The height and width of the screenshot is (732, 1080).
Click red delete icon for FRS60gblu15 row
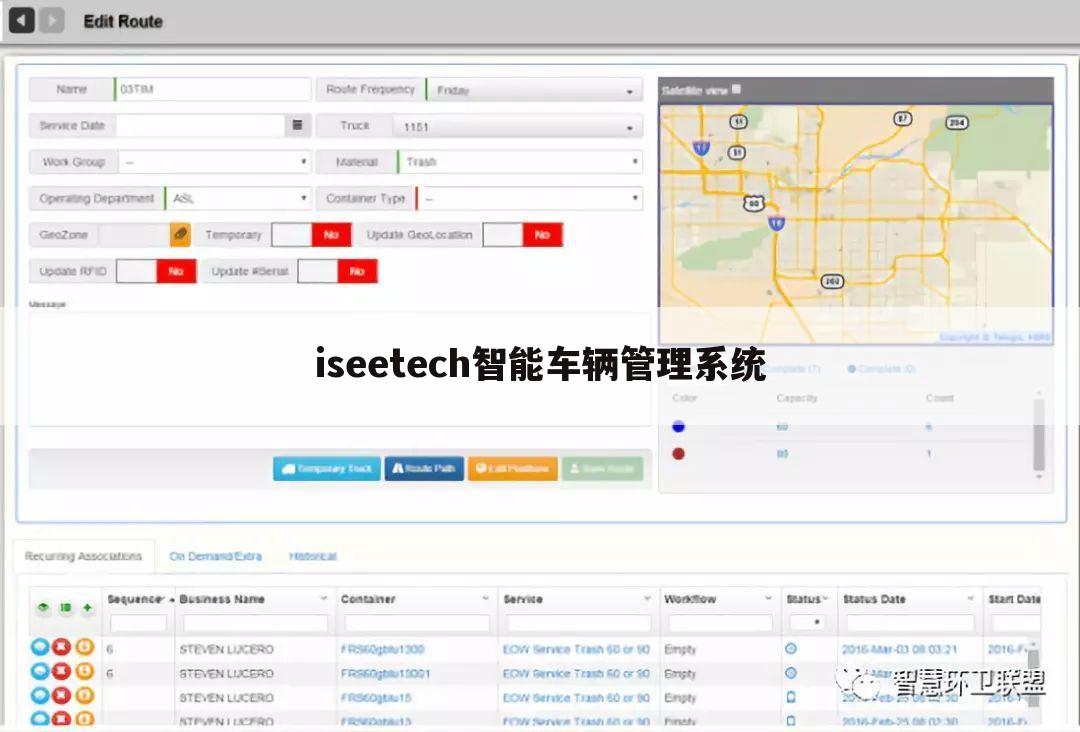tap(62, 696)
